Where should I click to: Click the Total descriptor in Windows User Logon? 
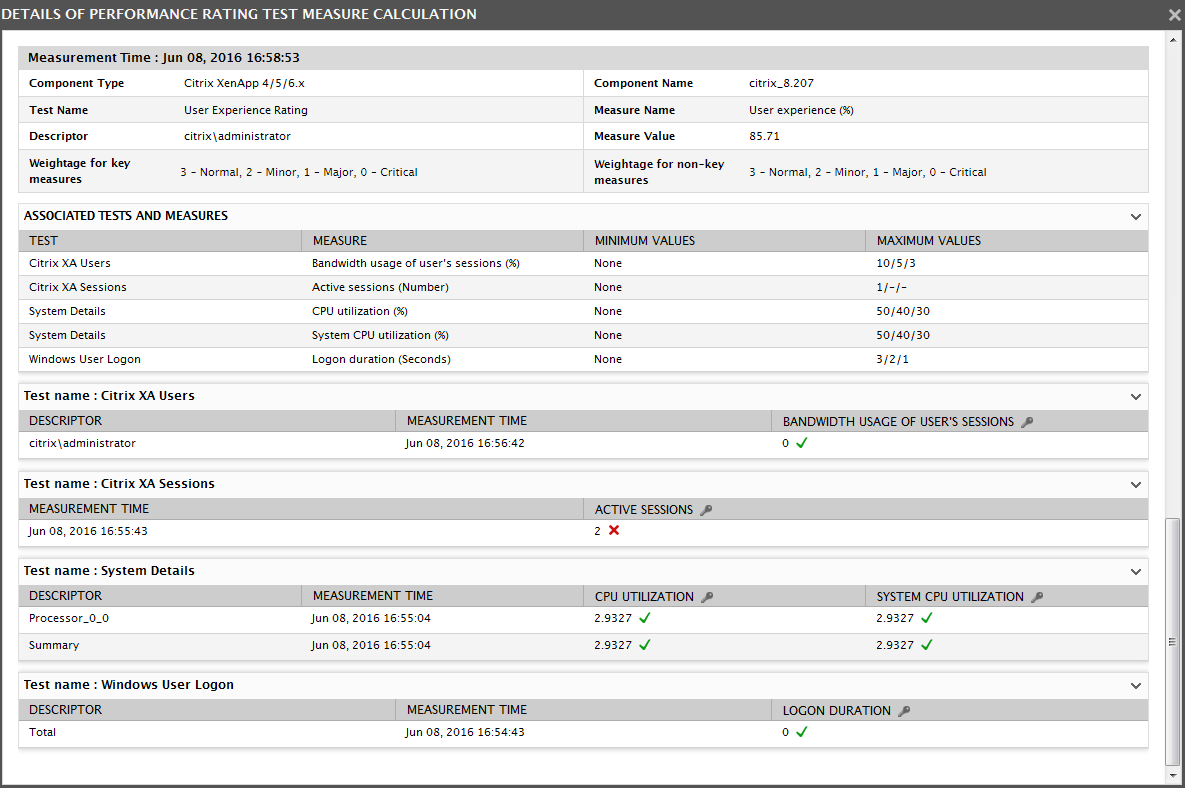(42, 733)
